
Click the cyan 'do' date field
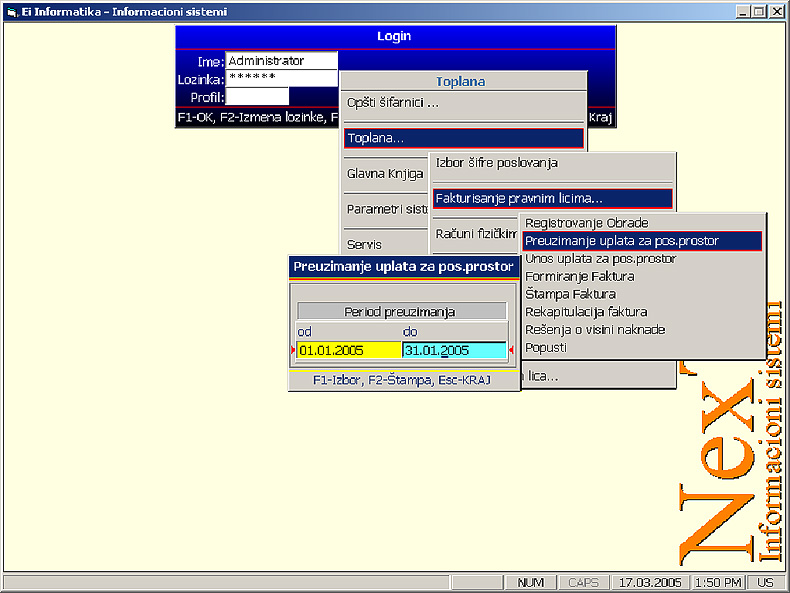(x=455, y=351)
